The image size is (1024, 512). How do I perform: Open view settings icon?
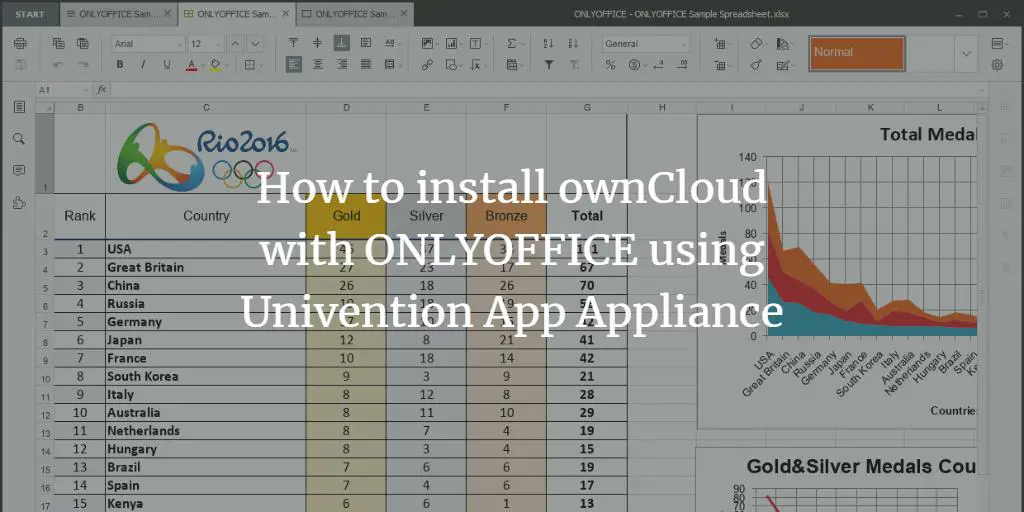997,43
